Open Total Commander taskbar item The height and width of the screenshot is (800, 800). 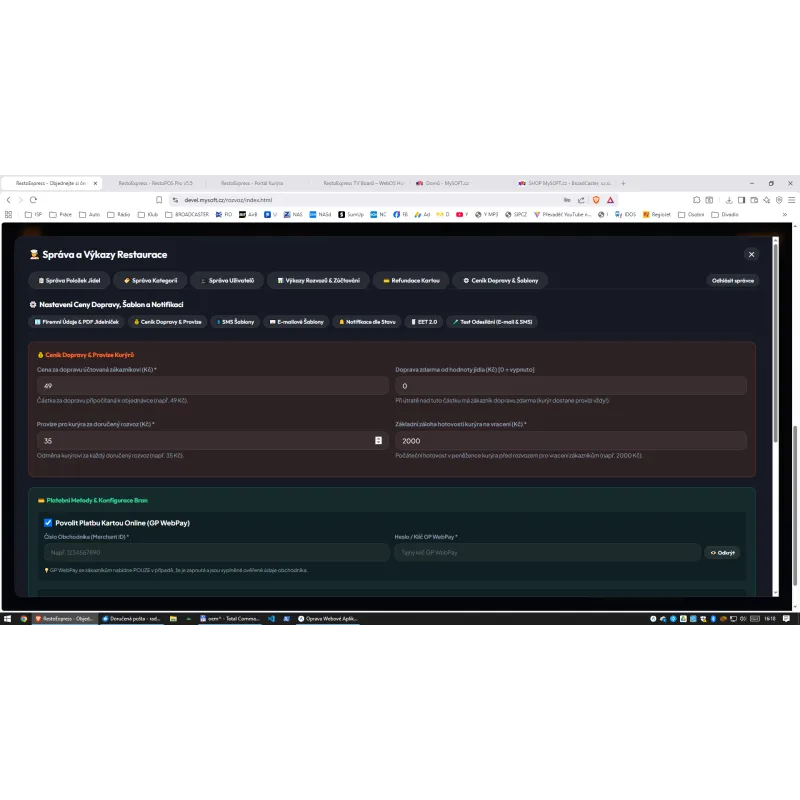pyautogui.click(x=230, y=618)
